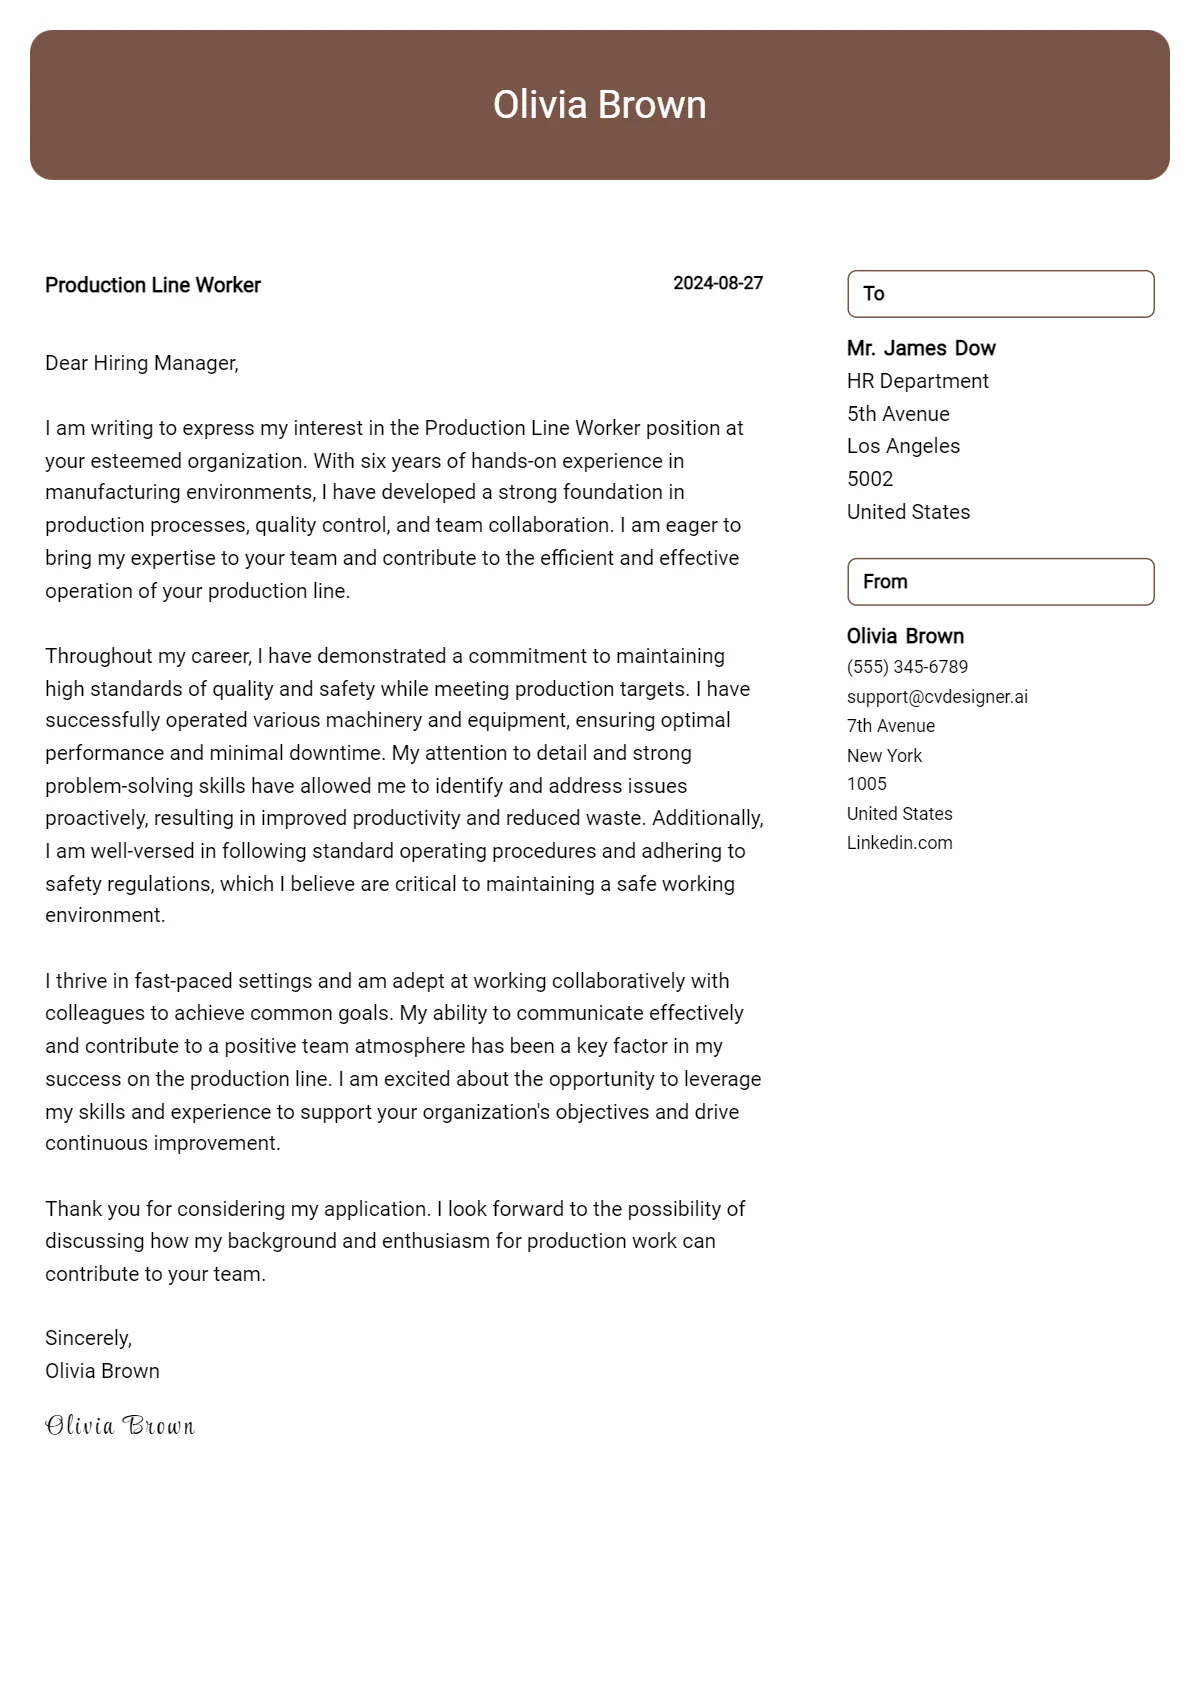
Task: Click the 5th Avenue address line
Action: [x=898, y=414]
